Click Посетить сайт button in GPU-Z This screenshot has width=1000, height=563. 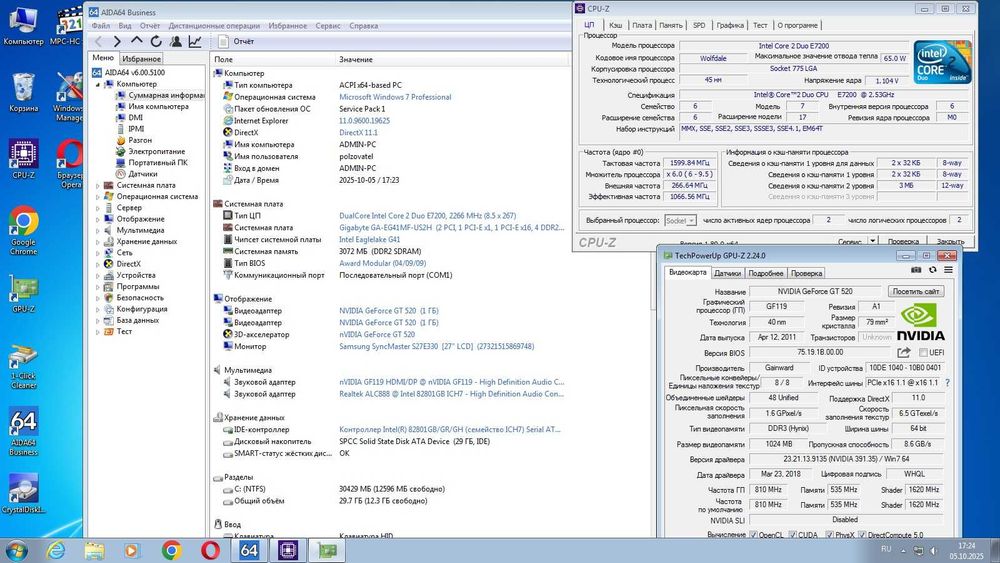point(916,291)
